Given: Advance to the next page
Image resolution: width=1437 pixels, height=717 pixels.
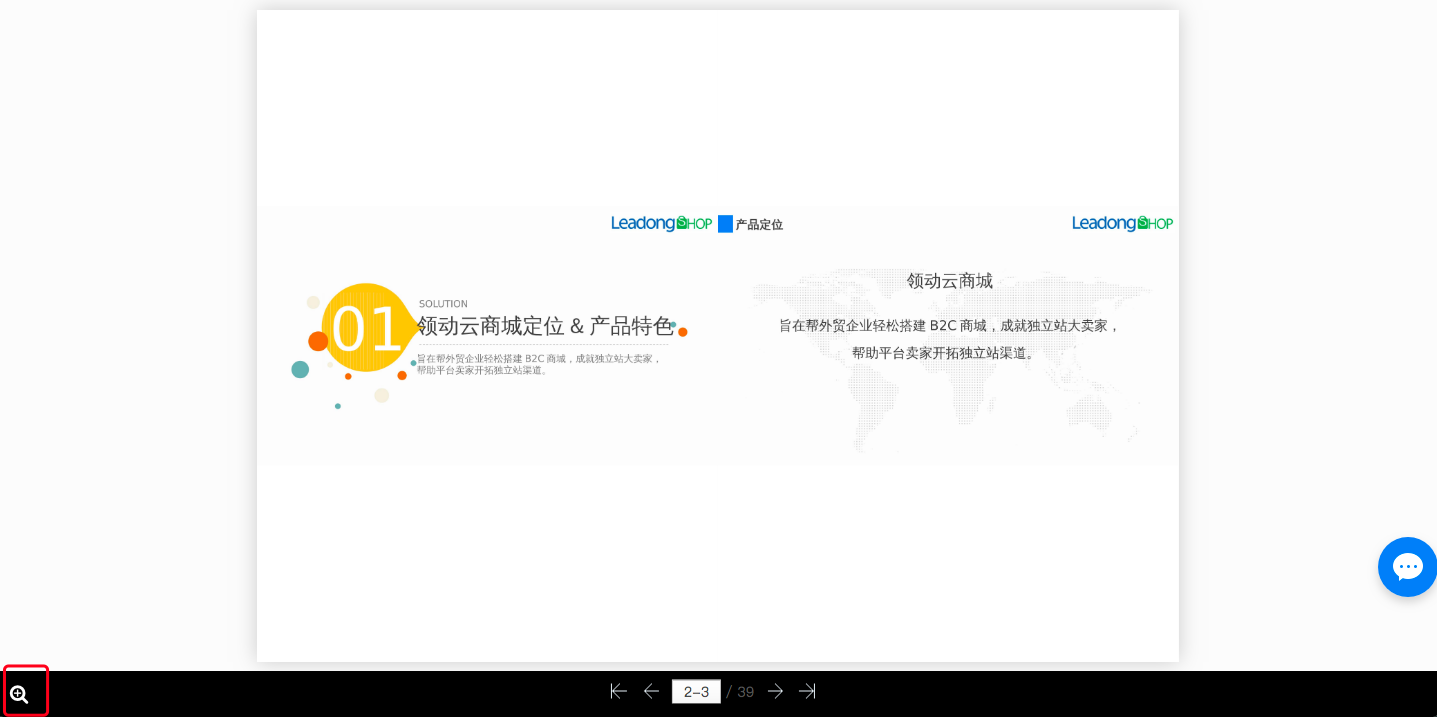Looking at the screenshot, I should [776, 691].
